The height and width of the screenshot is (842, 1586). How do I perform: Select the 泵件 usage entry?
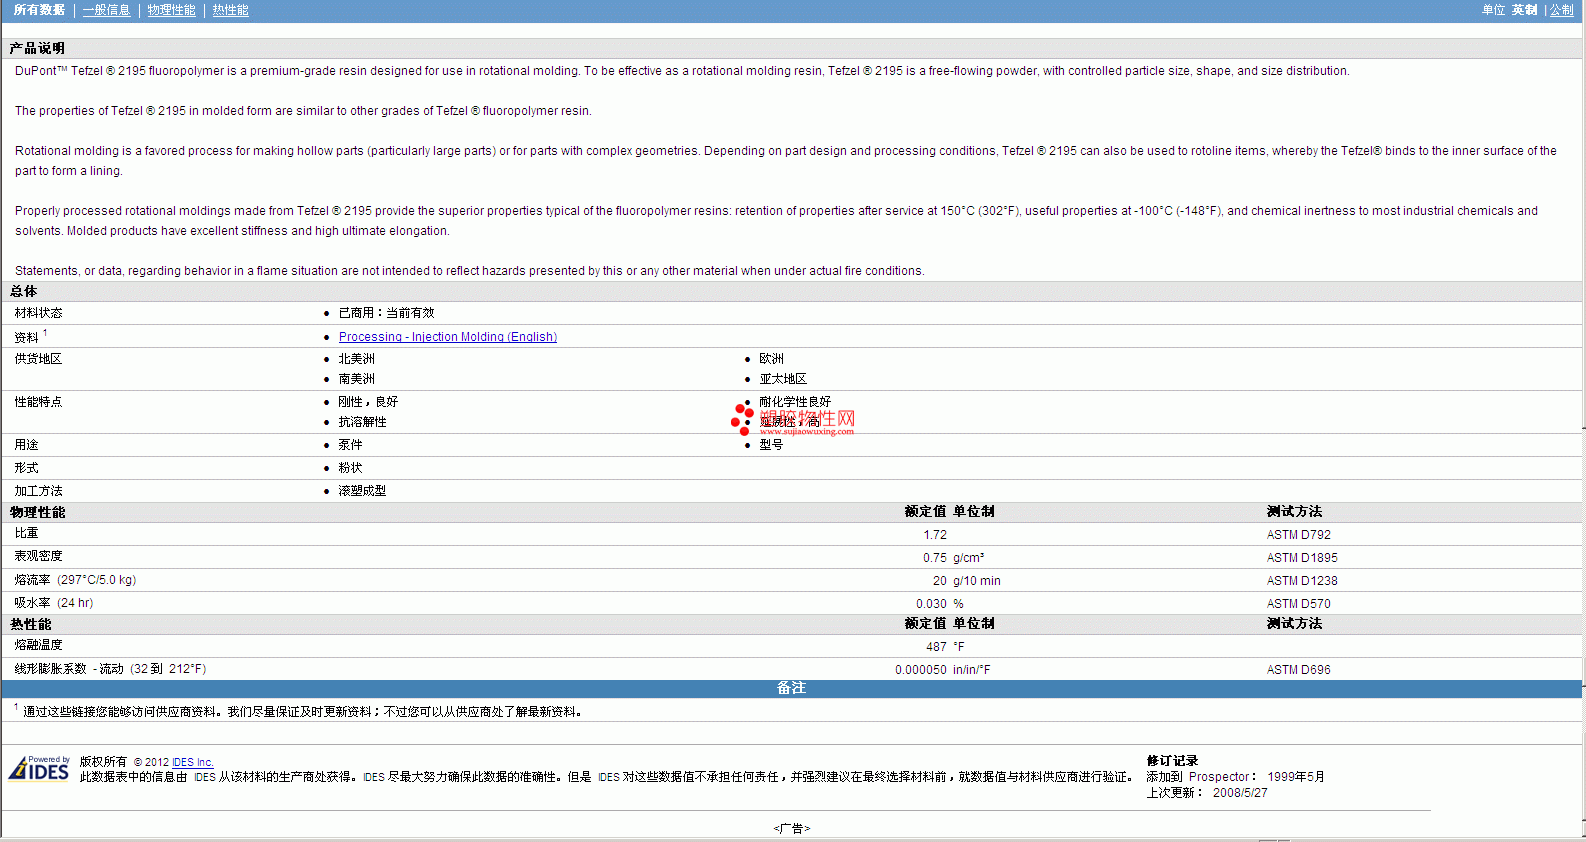coord(350,445)
